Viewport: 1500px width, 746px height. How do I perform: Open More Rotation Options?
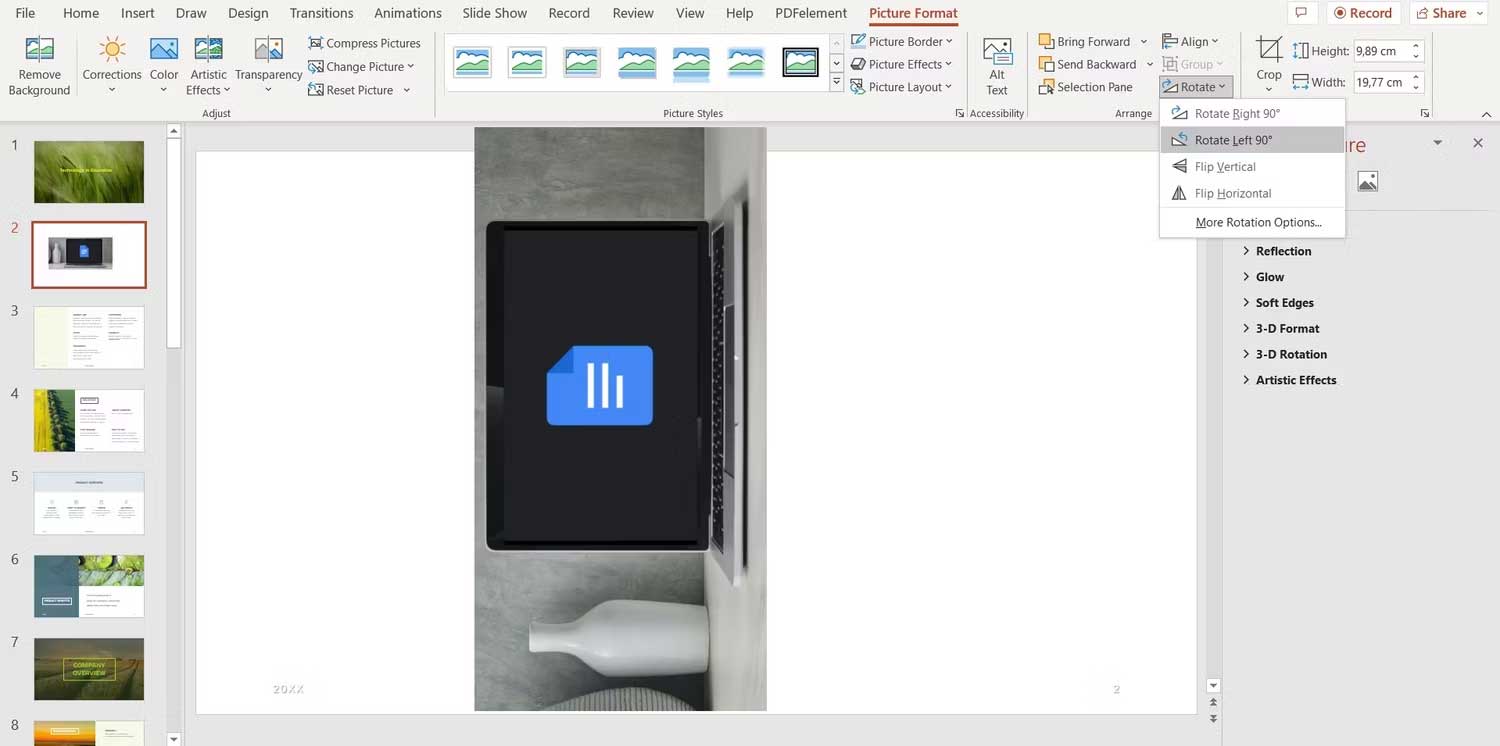[x=1258, y=222]
